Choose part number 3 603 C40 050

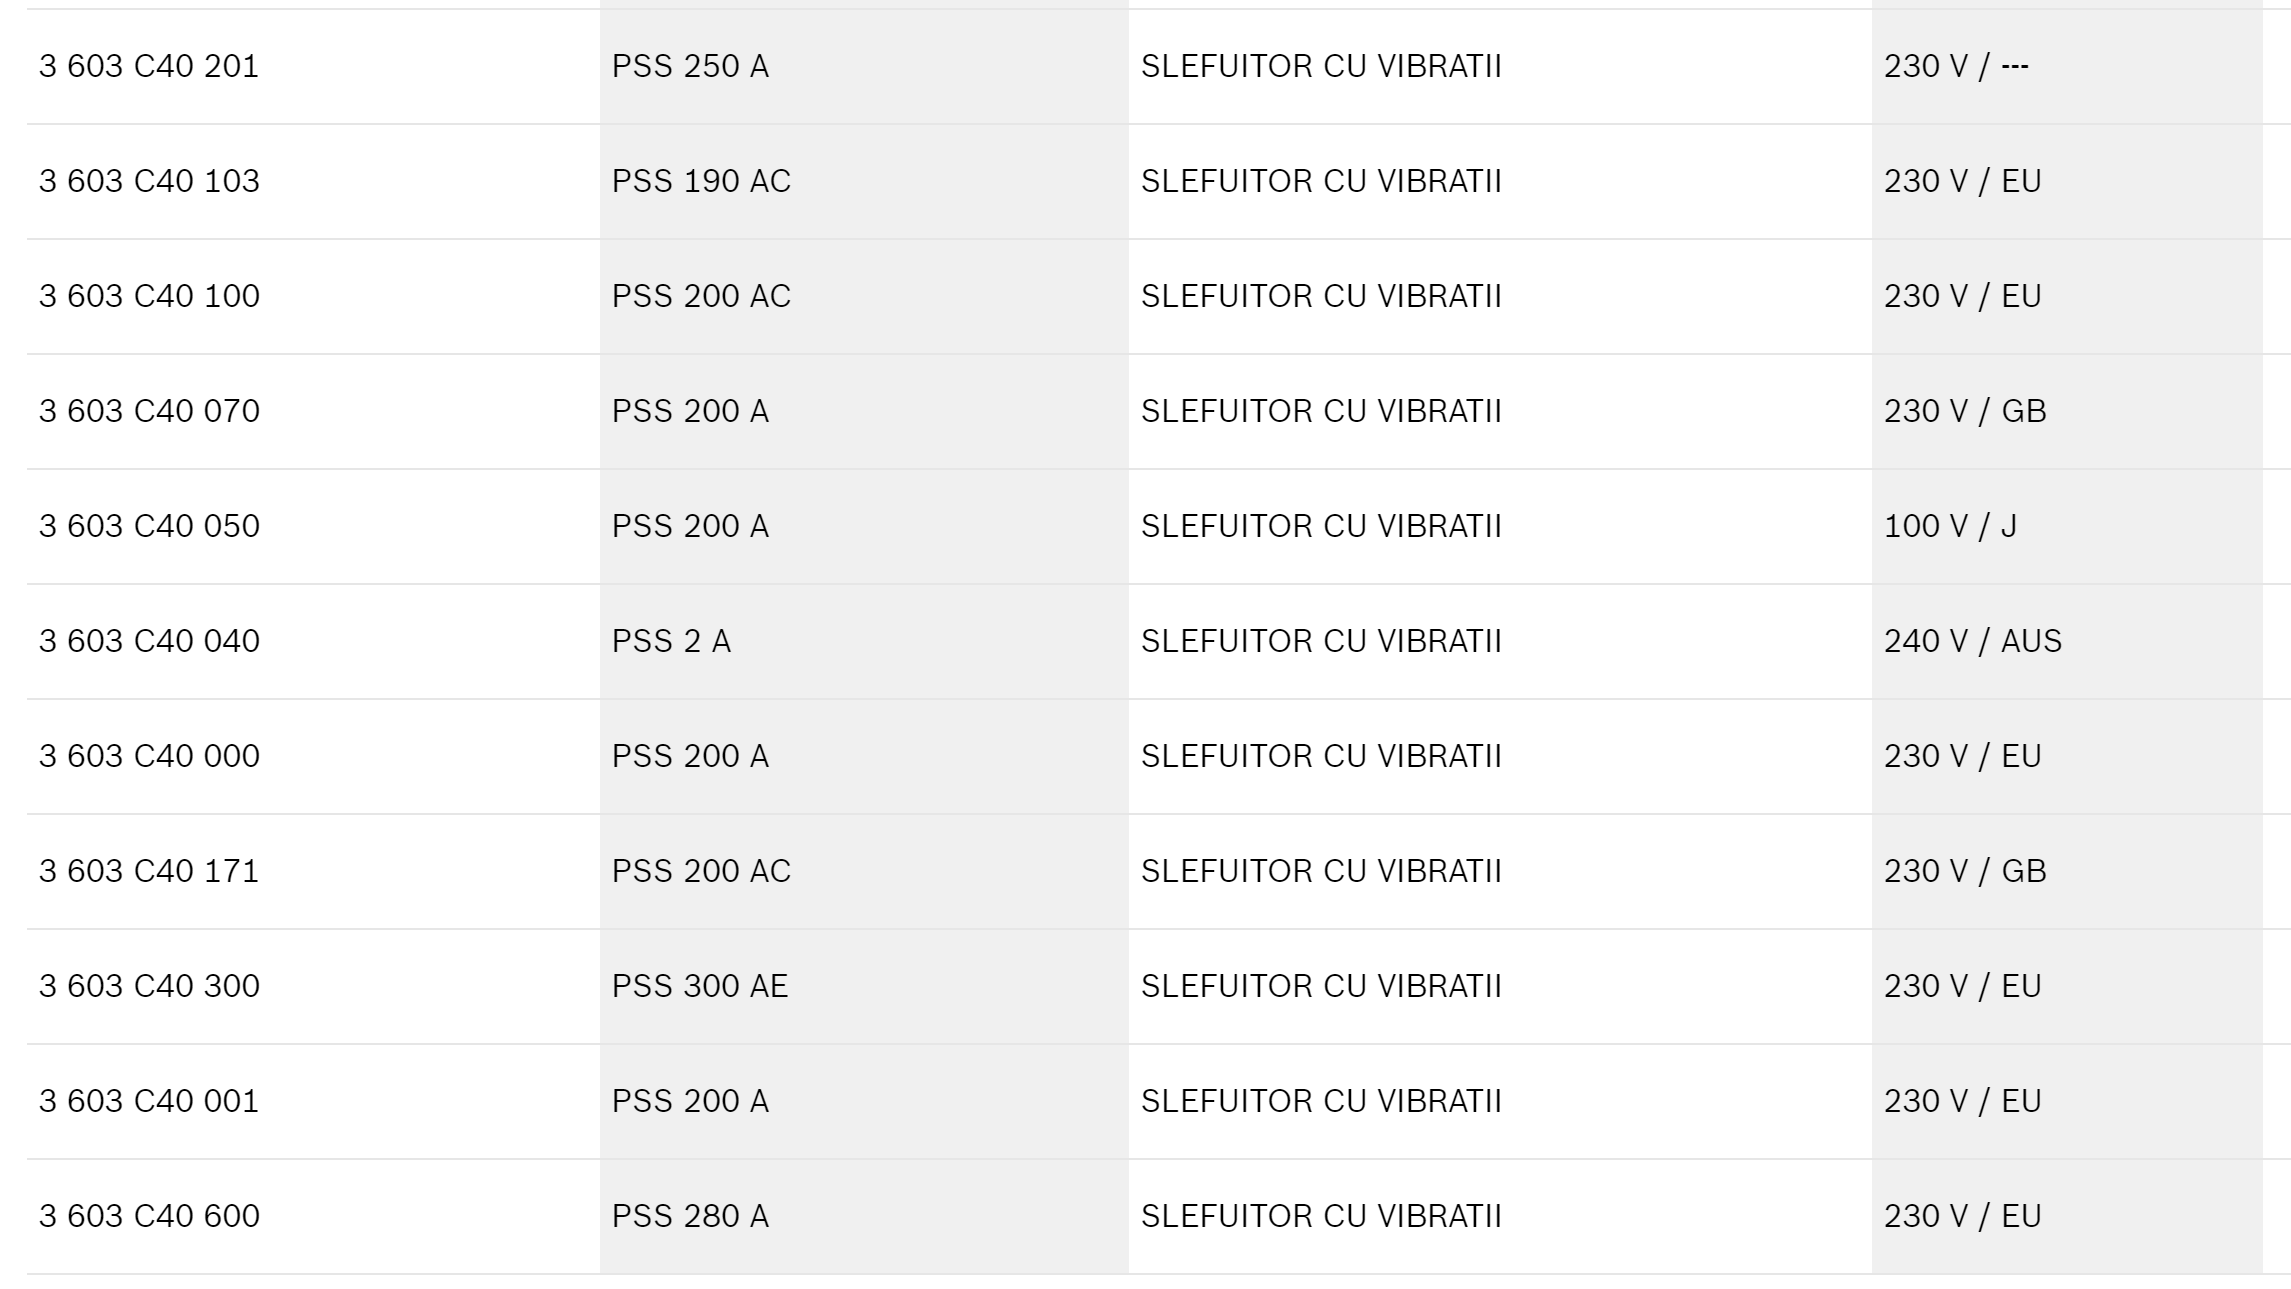[149, 526]
